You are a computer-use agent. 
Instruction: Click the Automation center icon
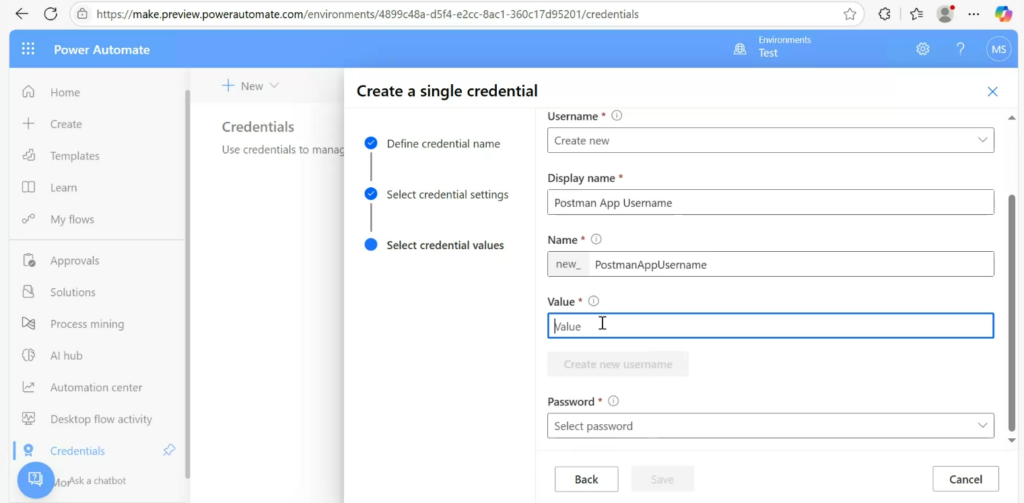click(x=28, y=387)
